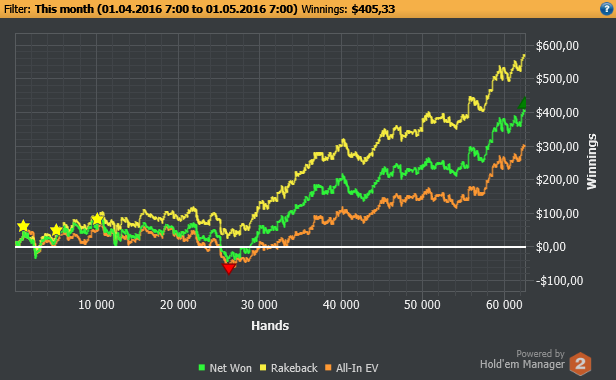Select the orange All-In EV legend swatch

(x=328, y=368)
